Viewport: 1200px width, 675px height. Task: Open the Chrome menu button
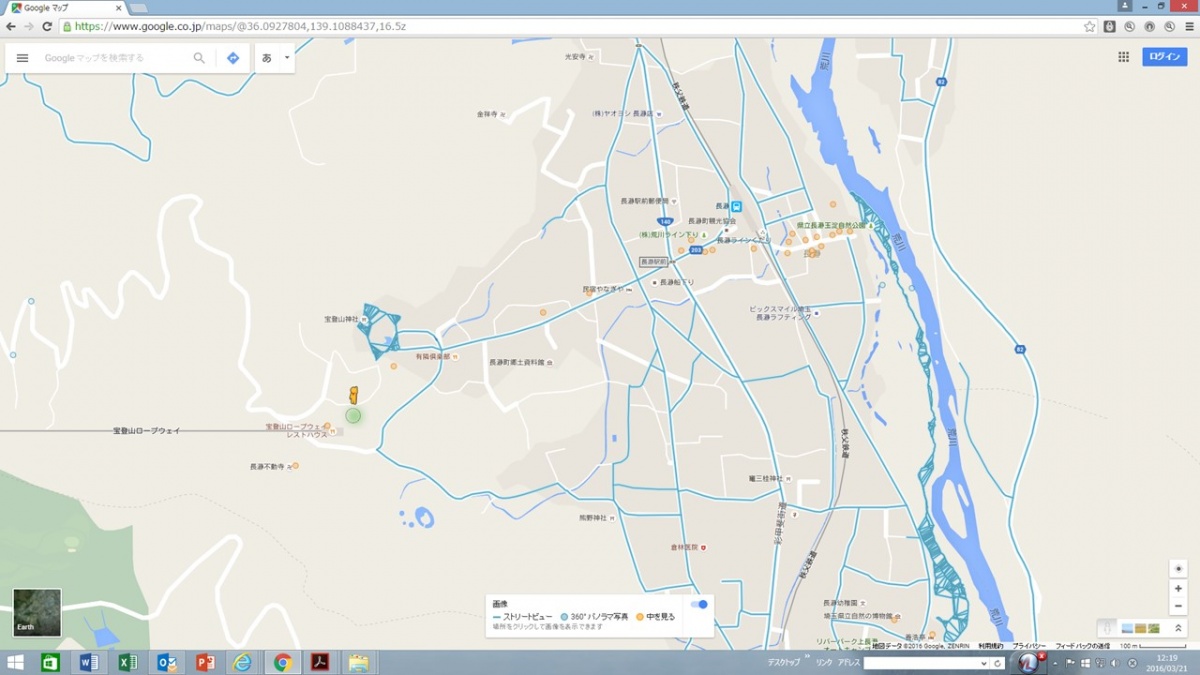coord(1189,27)
